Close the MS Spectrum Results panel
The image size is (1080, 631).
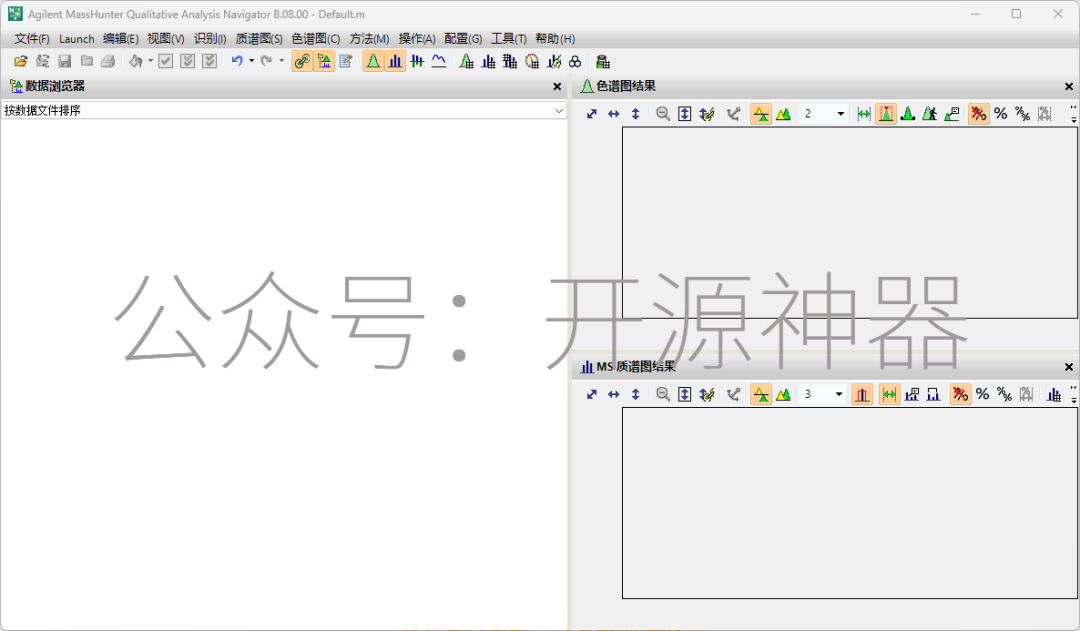[x=1069, y=366]
